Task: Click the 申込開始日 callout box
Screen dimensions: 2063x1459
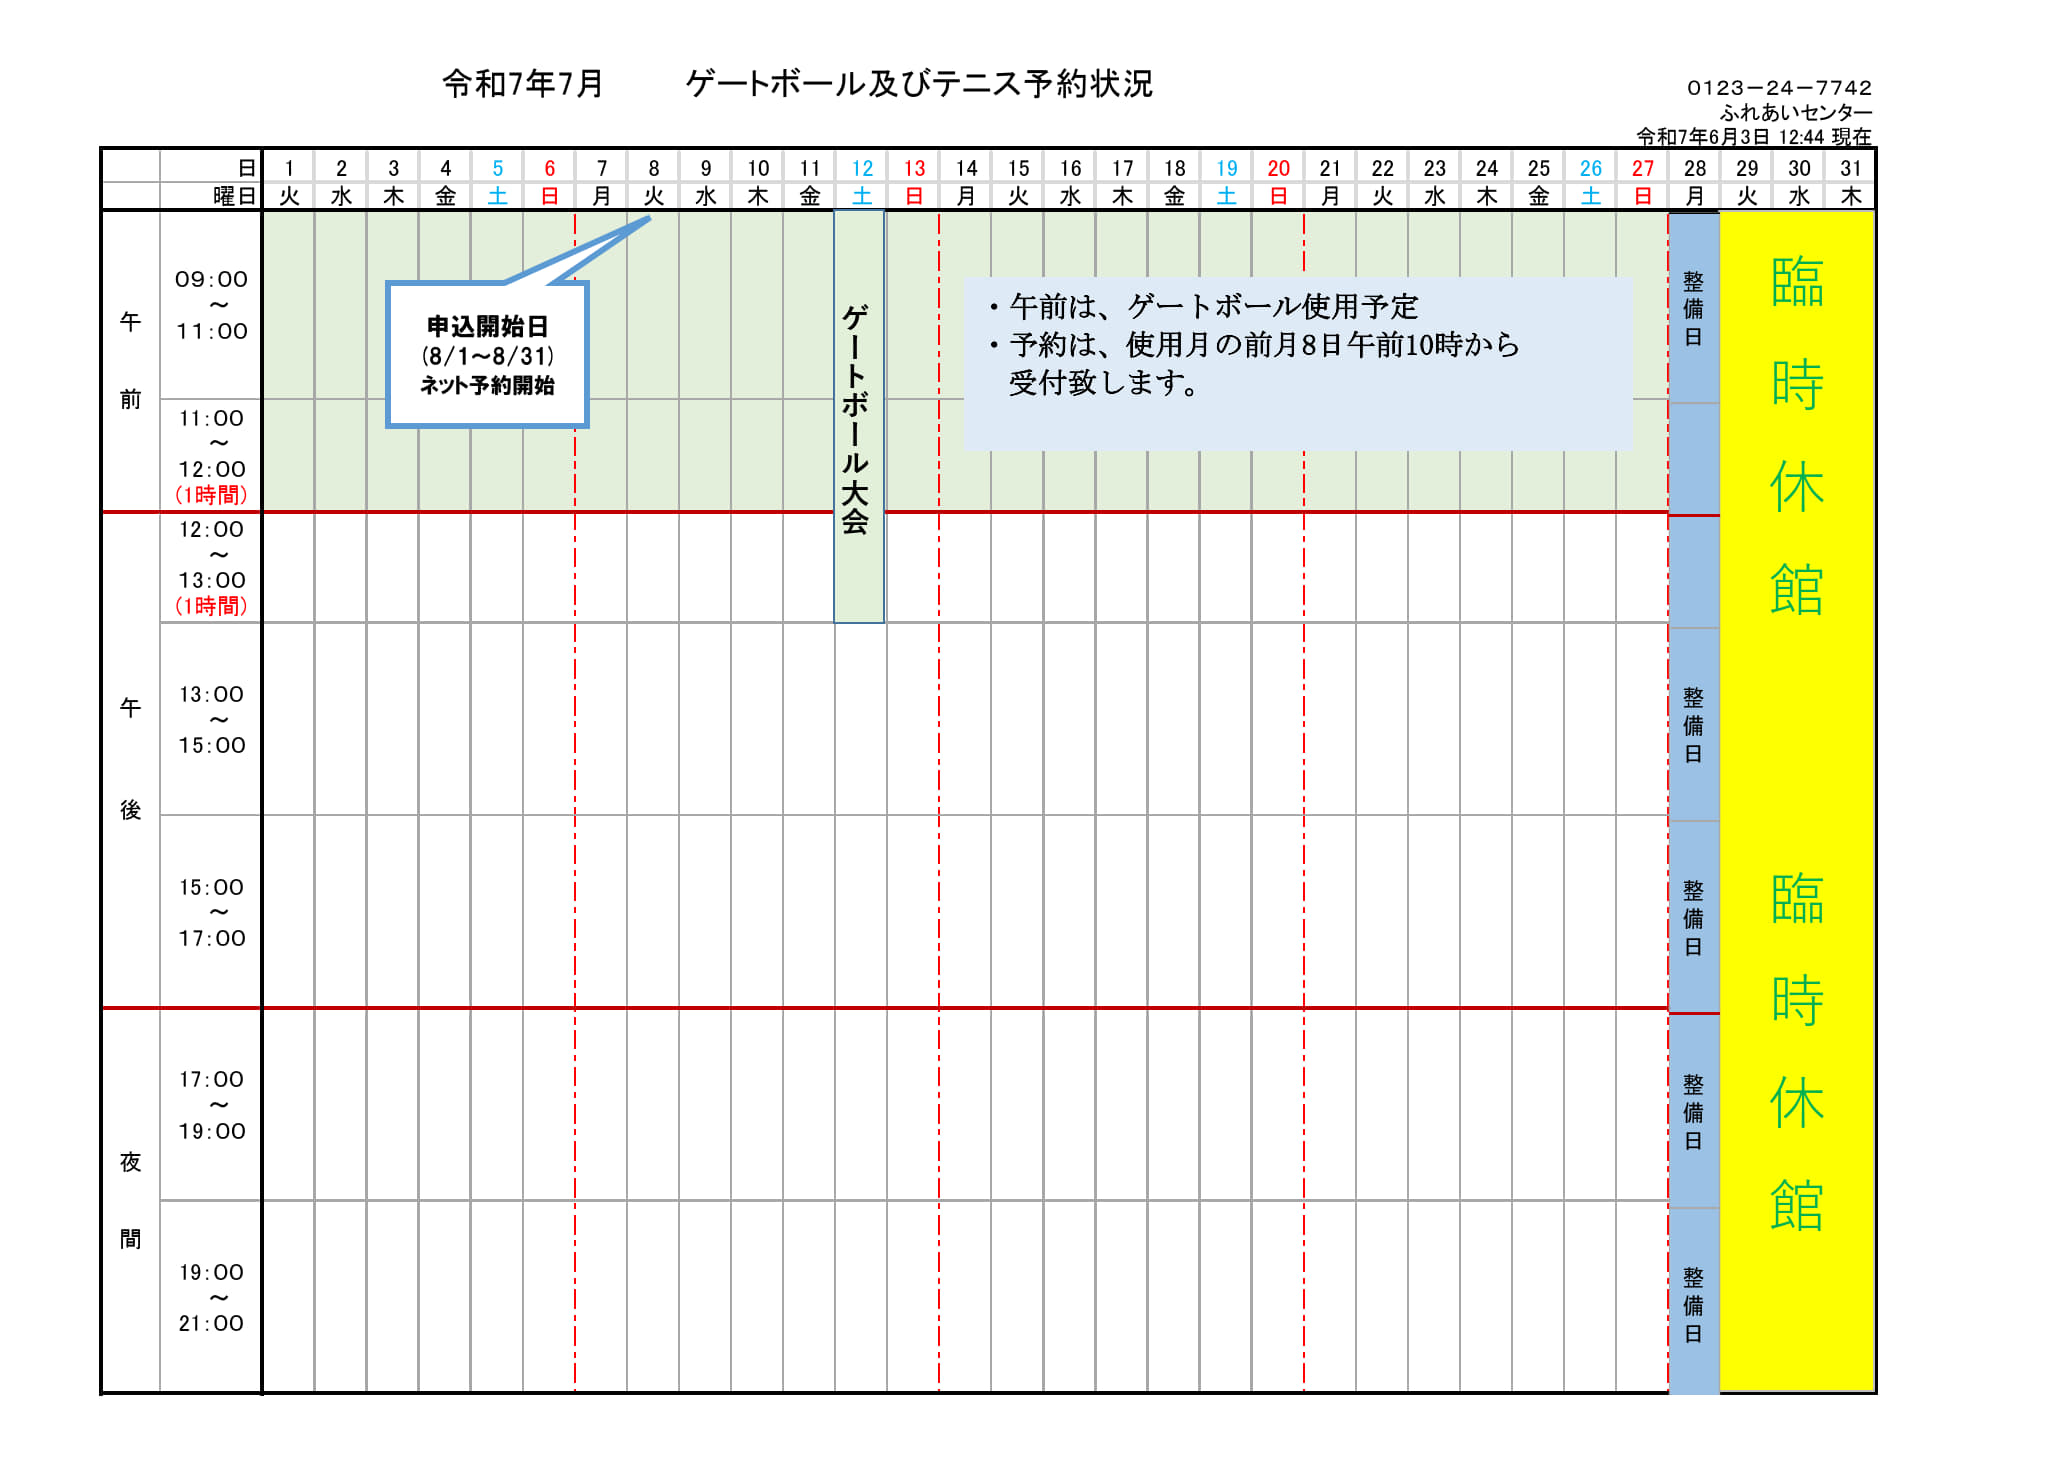Action: 487,355
